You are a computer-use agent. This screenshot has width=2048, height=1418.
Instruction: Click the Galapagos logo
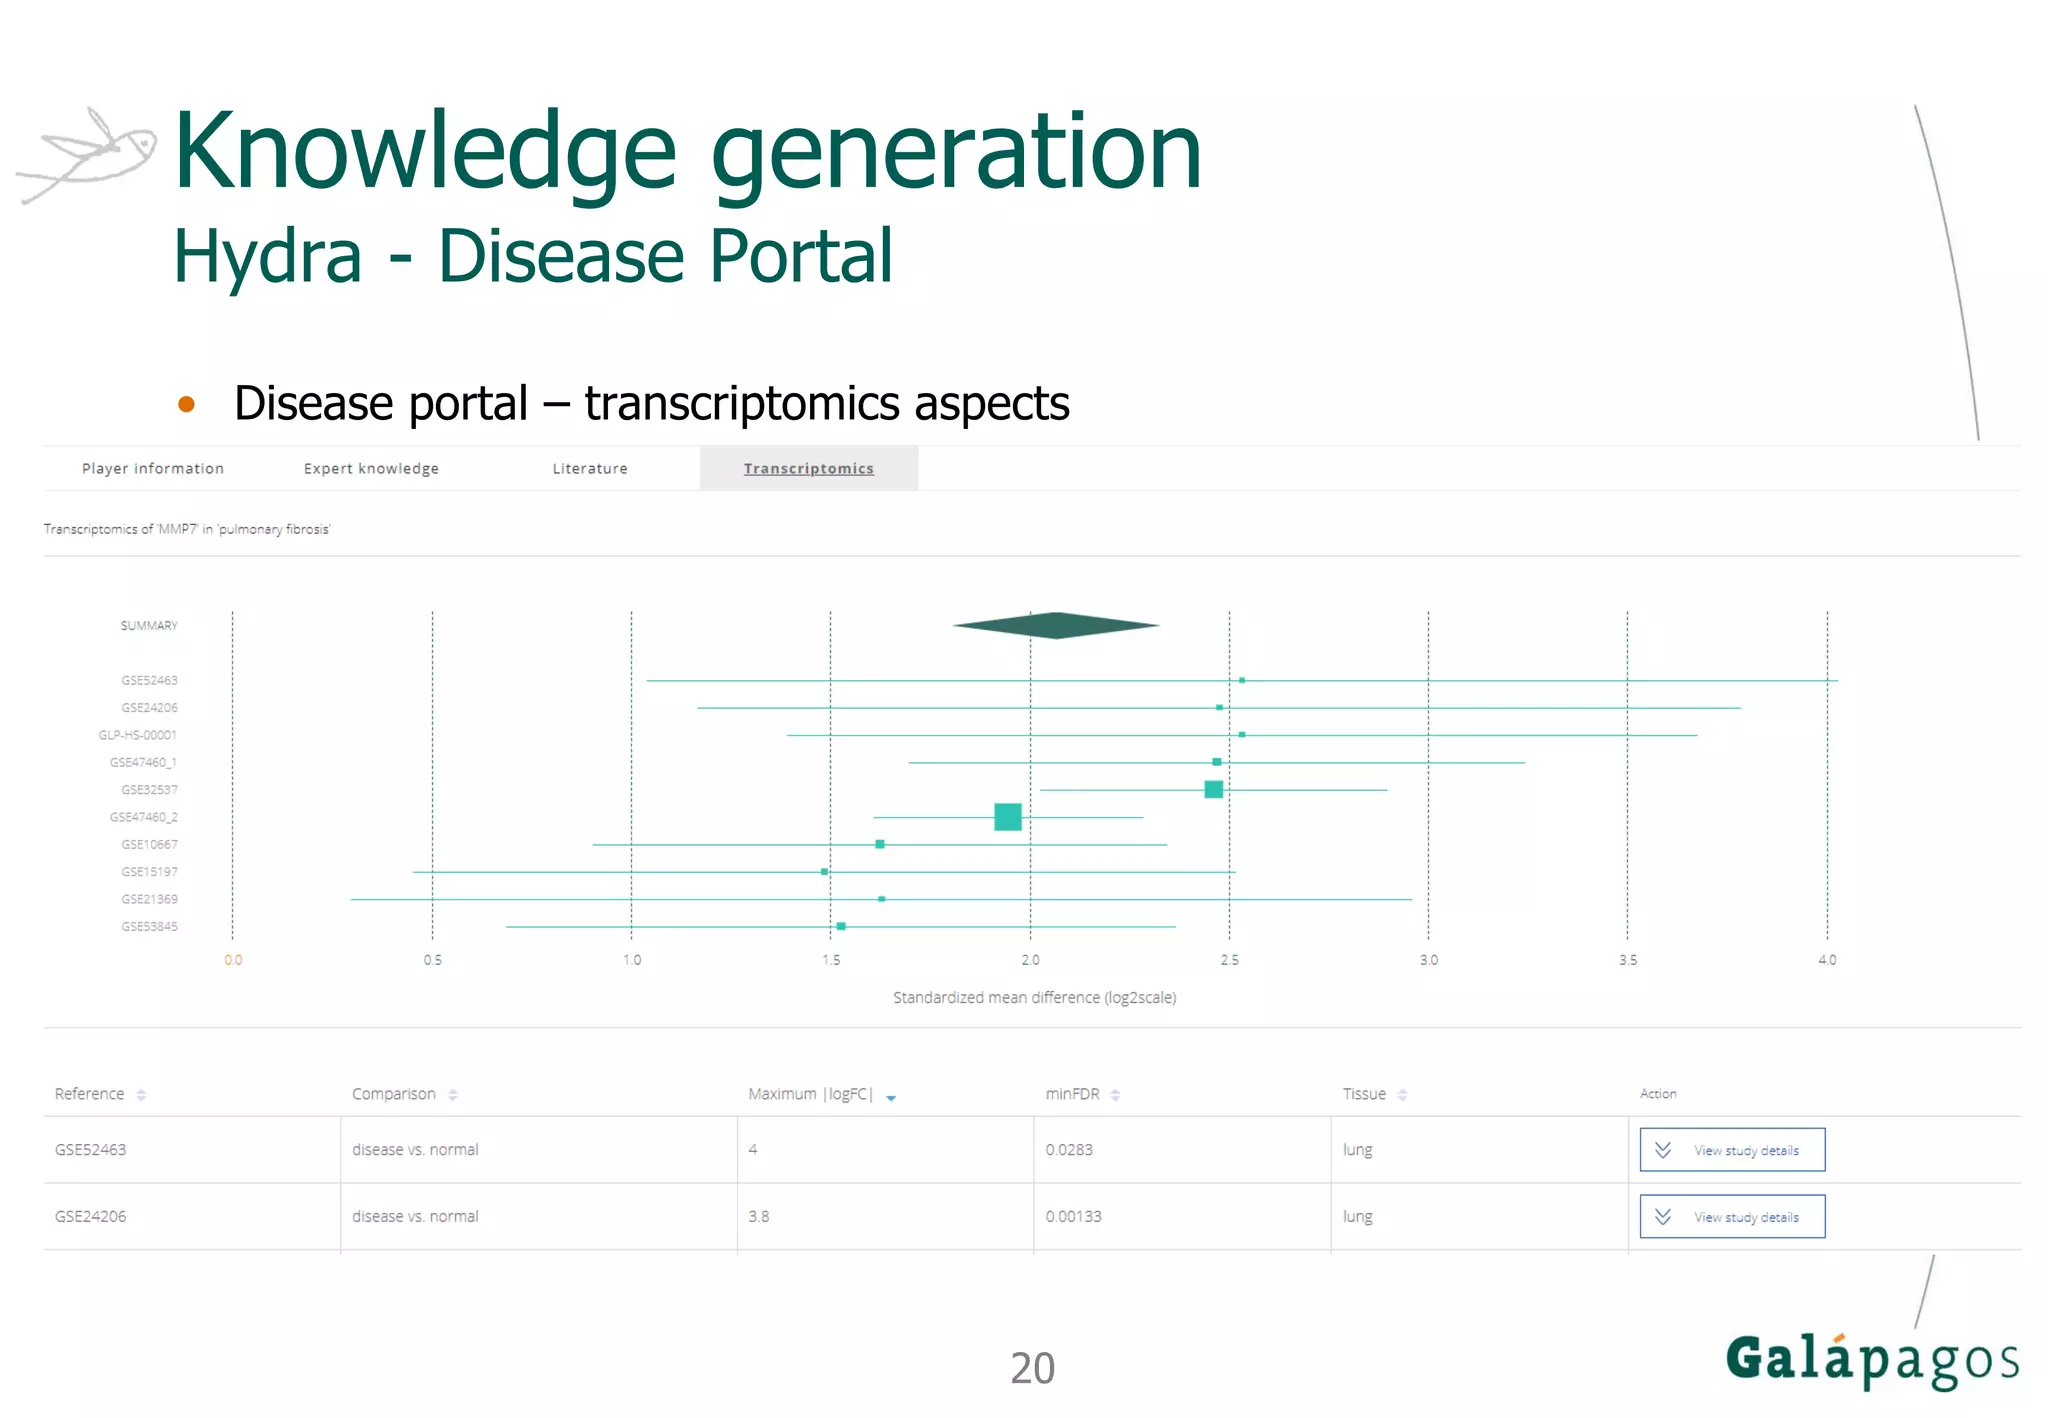[x=1872, y=1361]
